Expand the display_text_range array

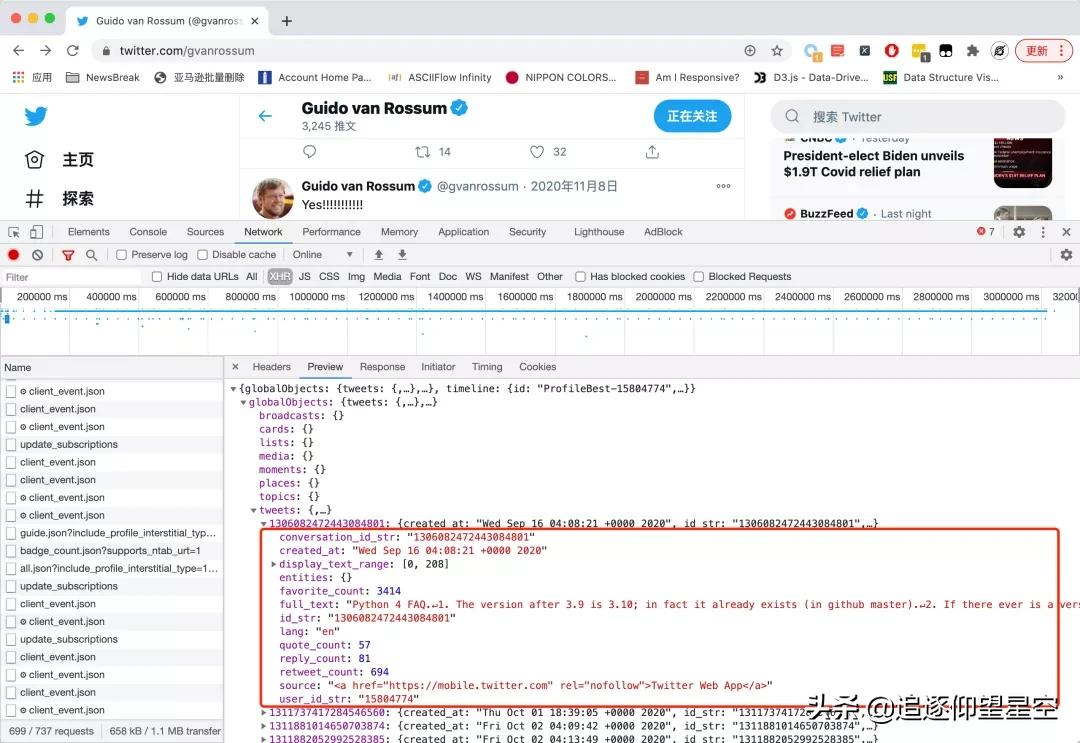point(273,564)
